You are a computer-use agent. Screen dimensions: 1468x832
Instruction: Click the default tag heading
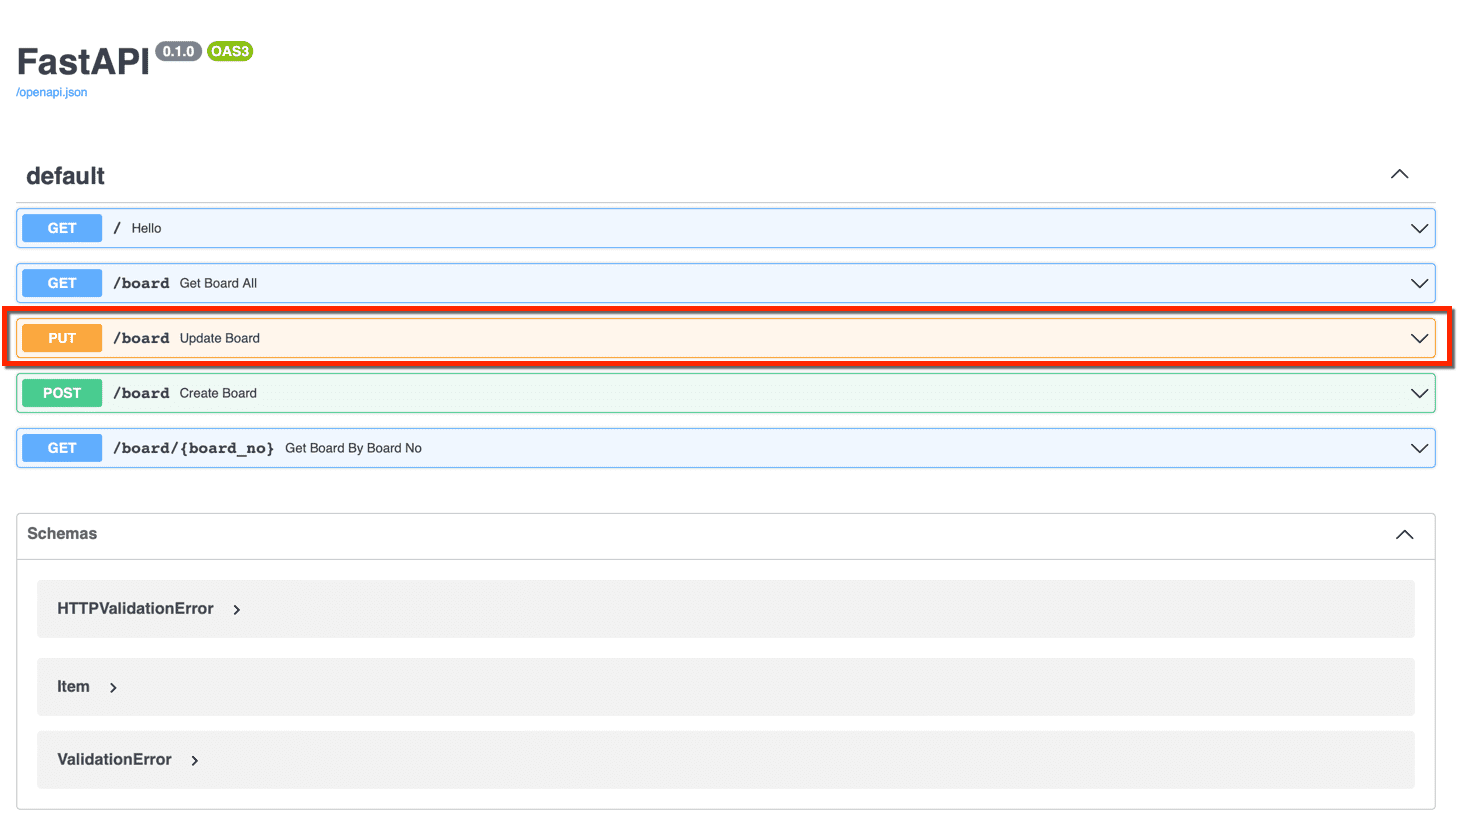tap(64, 176)
